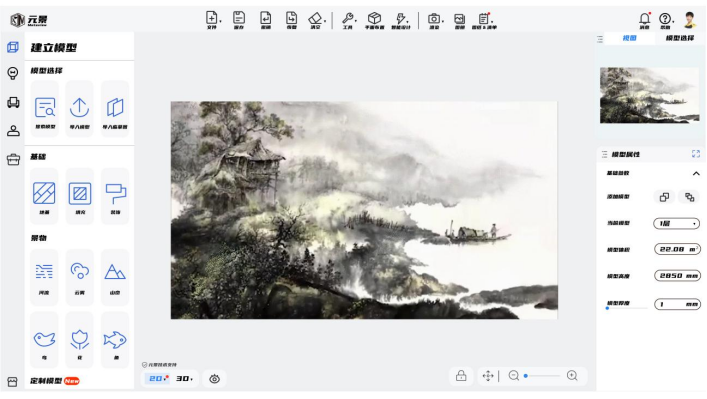The width and height of the screenshot is (707, 399).
Task: Click the zoom-in magnifier button
Action: coord(572,376)
